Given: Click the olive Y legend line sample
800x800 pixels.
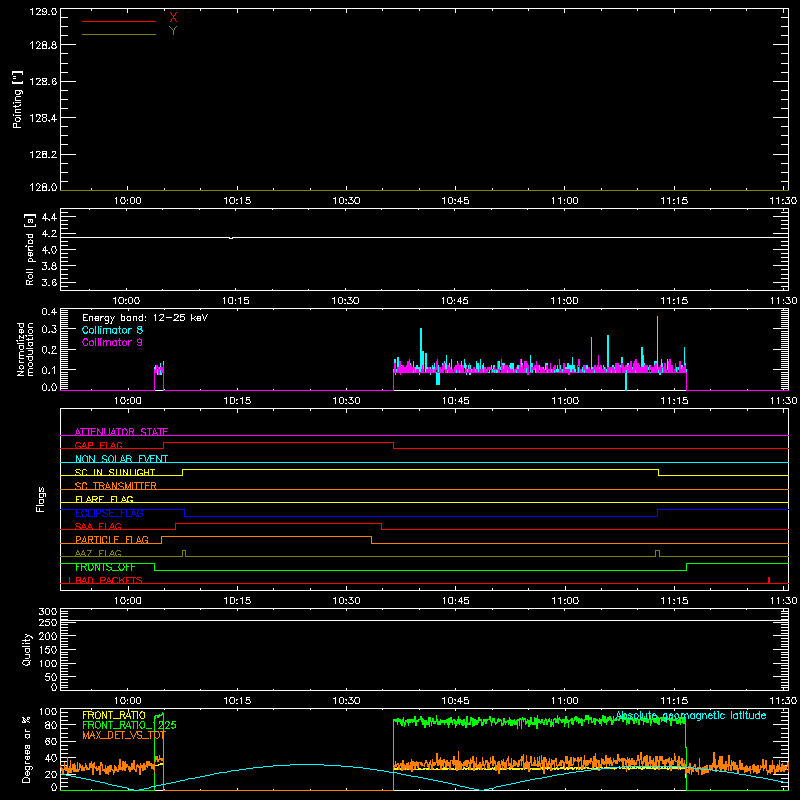Looking at the screenshot, I should click(119, 35).
